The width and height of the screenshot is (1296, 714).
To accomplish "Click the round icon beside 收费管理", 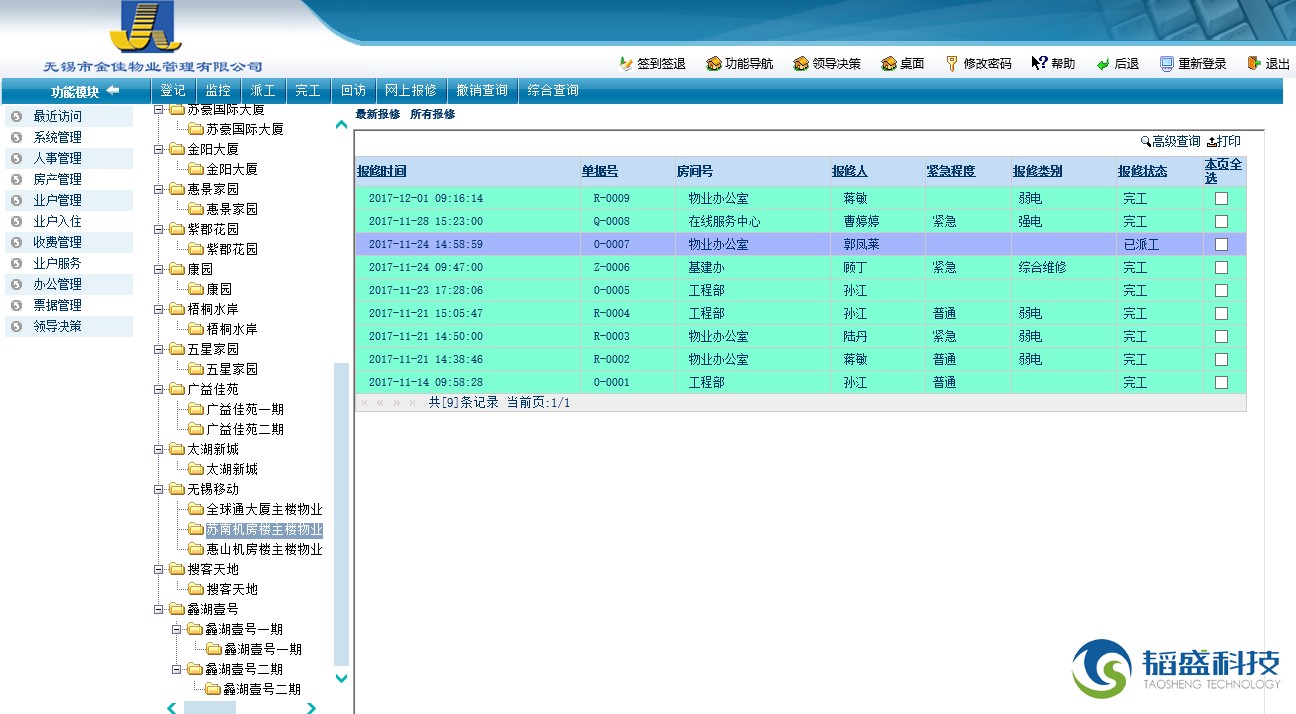I will pos(16,242).
